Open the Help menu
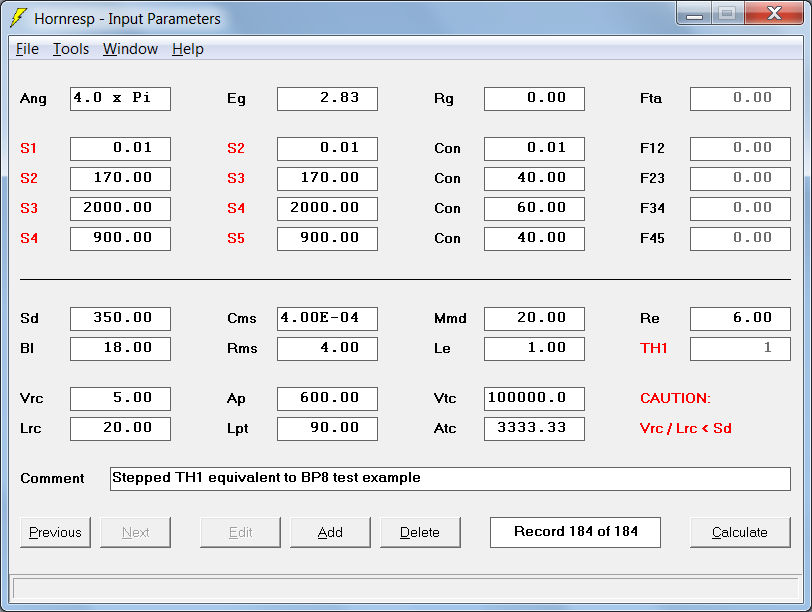 pos(187,49)
